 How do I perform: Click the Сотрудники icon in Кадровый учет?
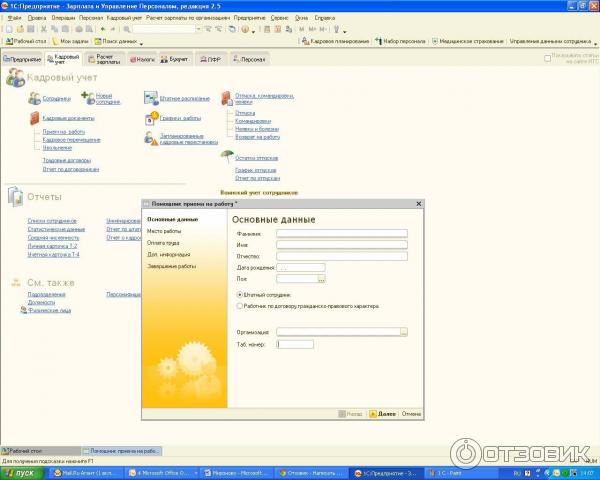34,98
